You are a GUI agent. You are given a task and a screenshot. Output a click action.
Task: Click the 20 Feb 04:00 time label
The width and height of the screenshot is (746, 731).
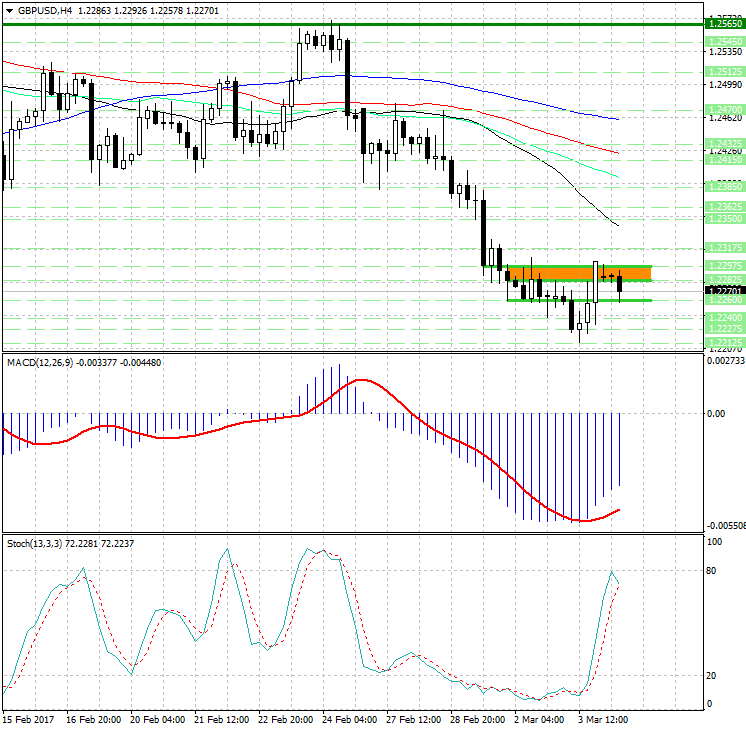[x=157, y=719]
